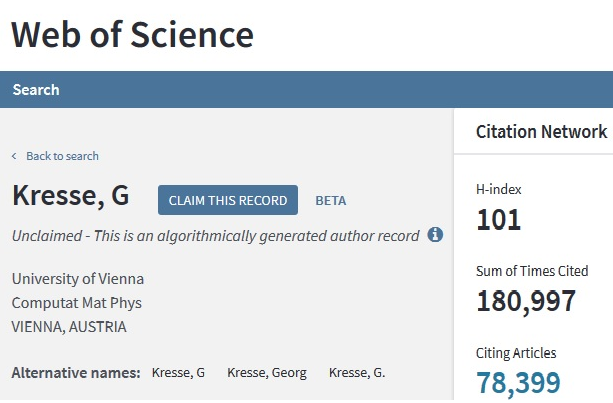
Task: Open the Search tab in the navigation bar
Action: 36,90
